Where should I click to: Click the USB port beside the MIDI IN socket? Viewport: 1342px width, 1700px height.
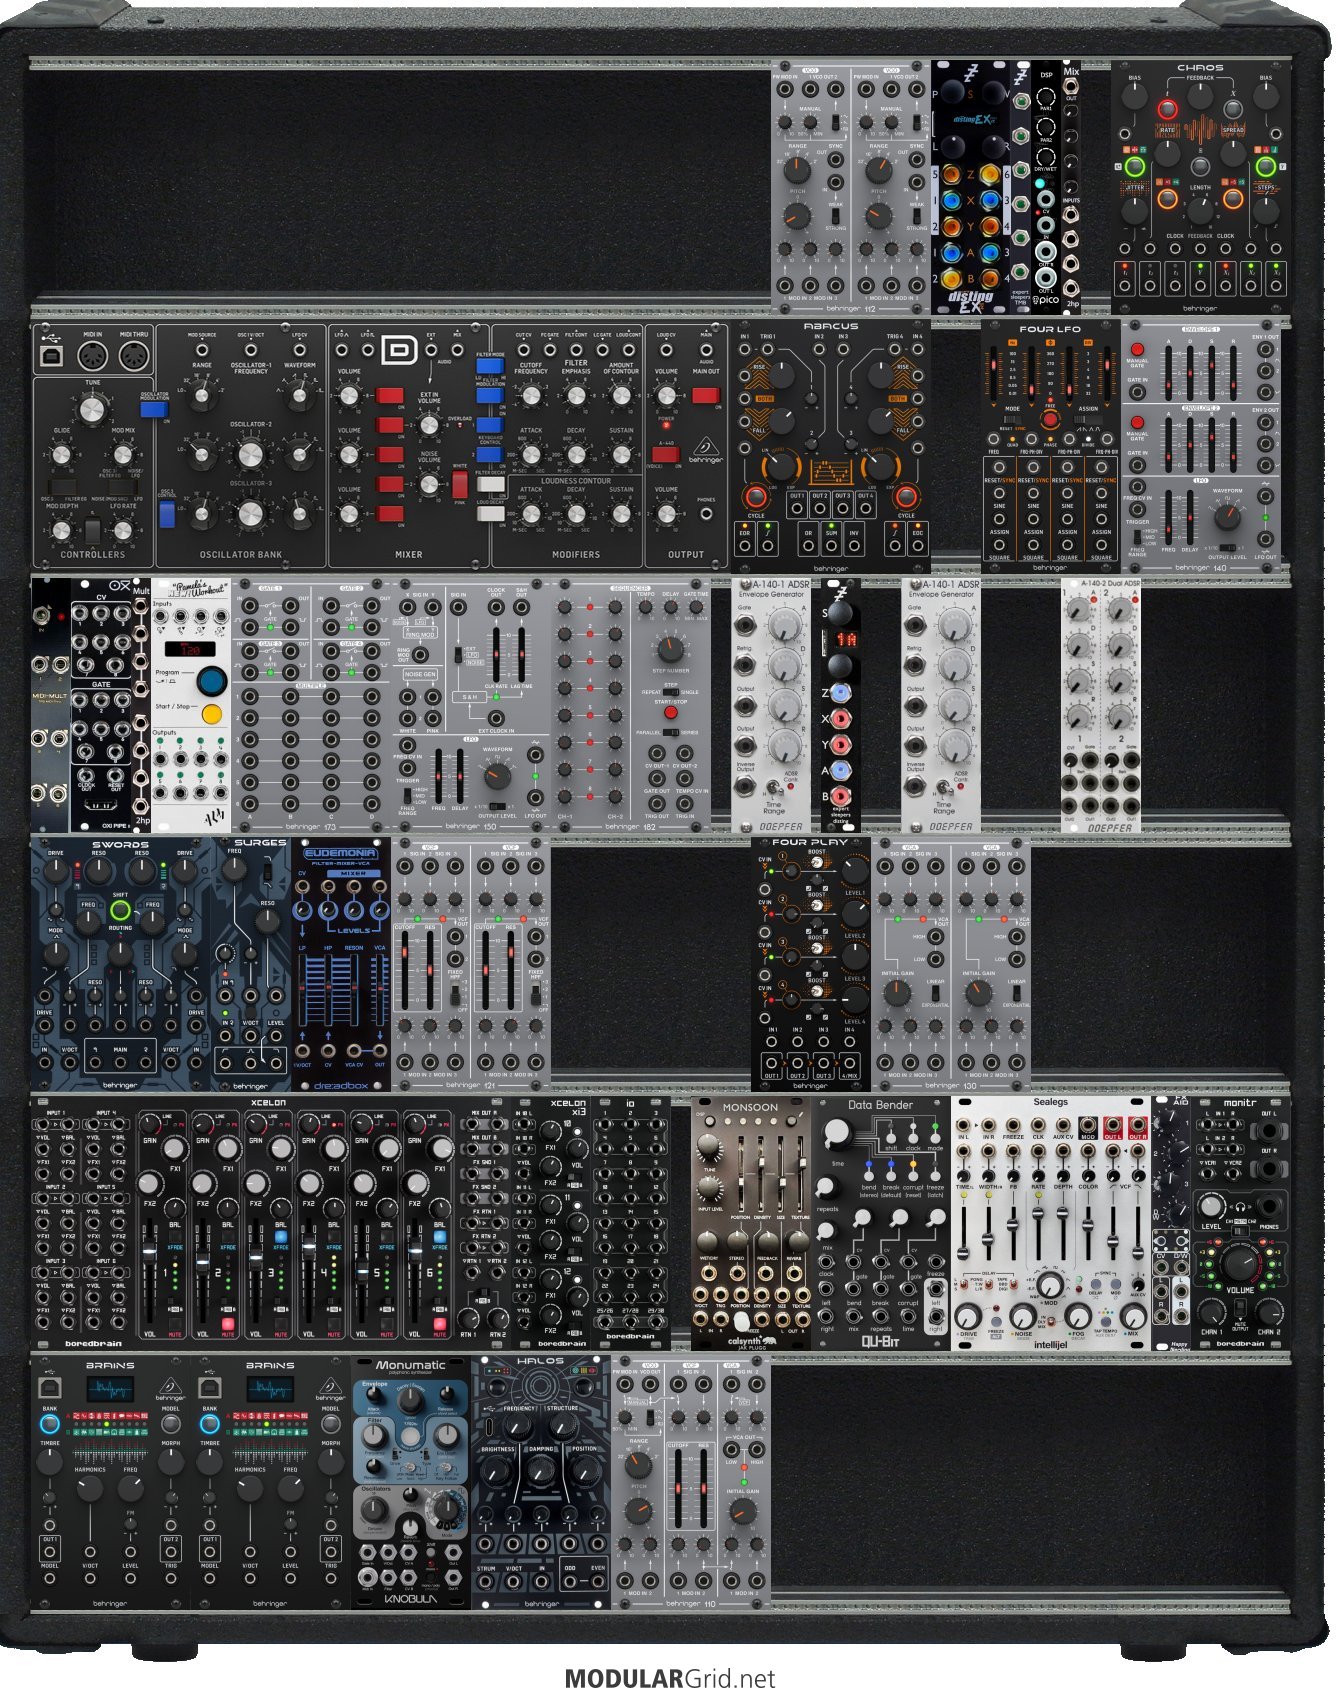[52, 355]
